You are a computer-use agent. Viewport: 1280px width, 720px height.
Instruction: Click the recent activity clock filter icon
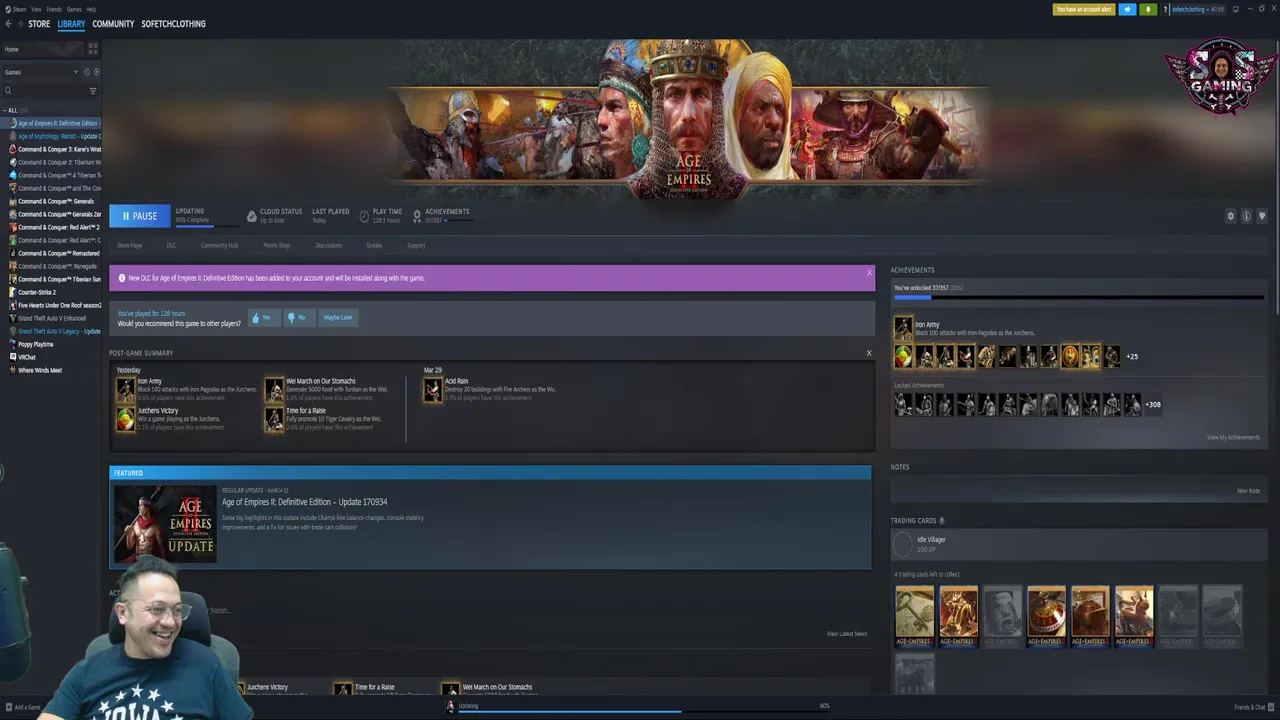pyautogui.click(x=87, y=72)
